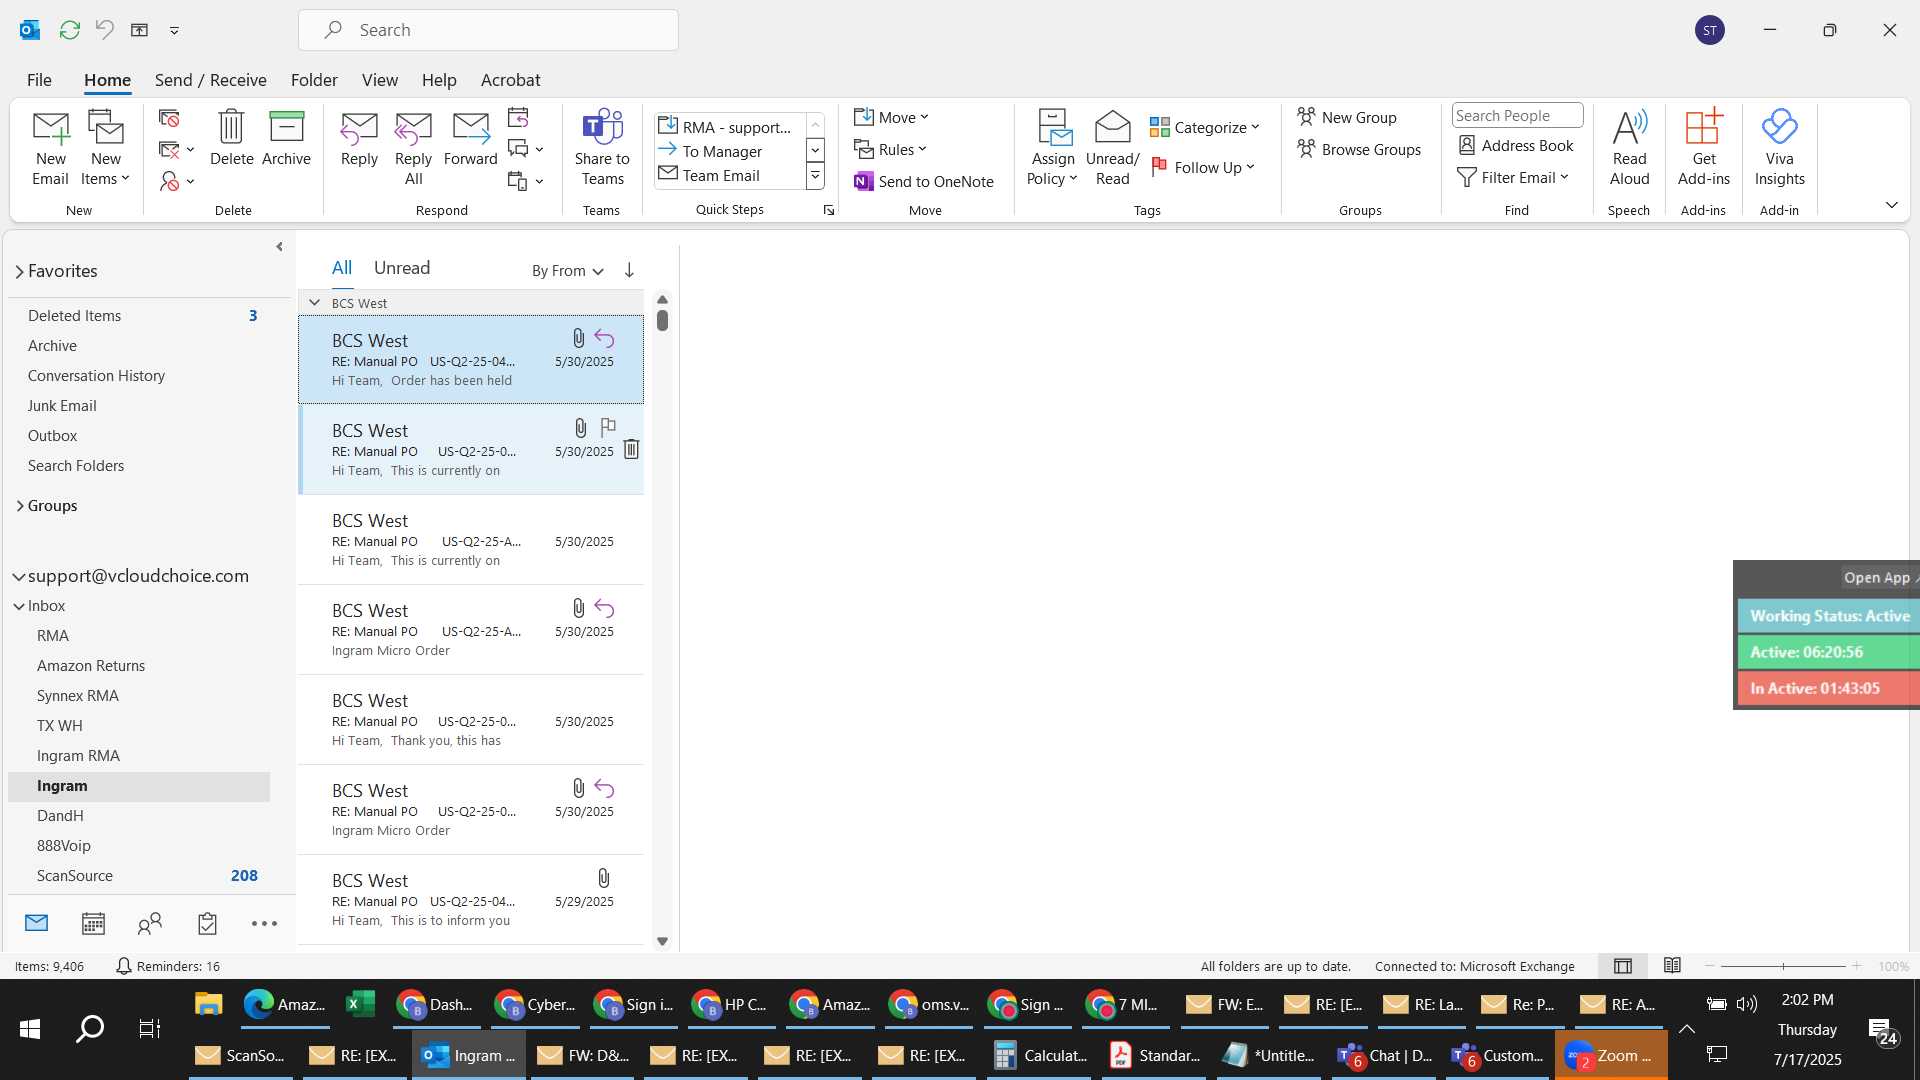1920x1080 pixels.
Task: Collapse the folder pane arrow
Action: point(279,247)
